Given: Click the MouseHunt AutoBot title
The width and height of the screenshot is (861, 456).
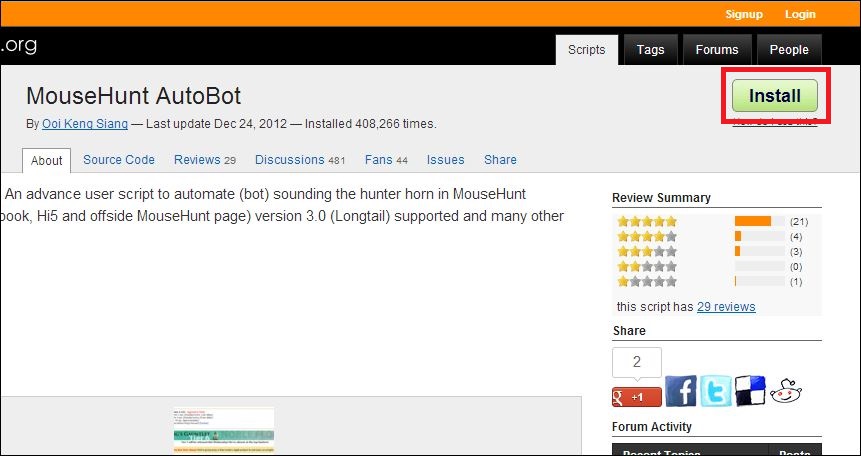Looking at the screenshot, I should 133,96.
